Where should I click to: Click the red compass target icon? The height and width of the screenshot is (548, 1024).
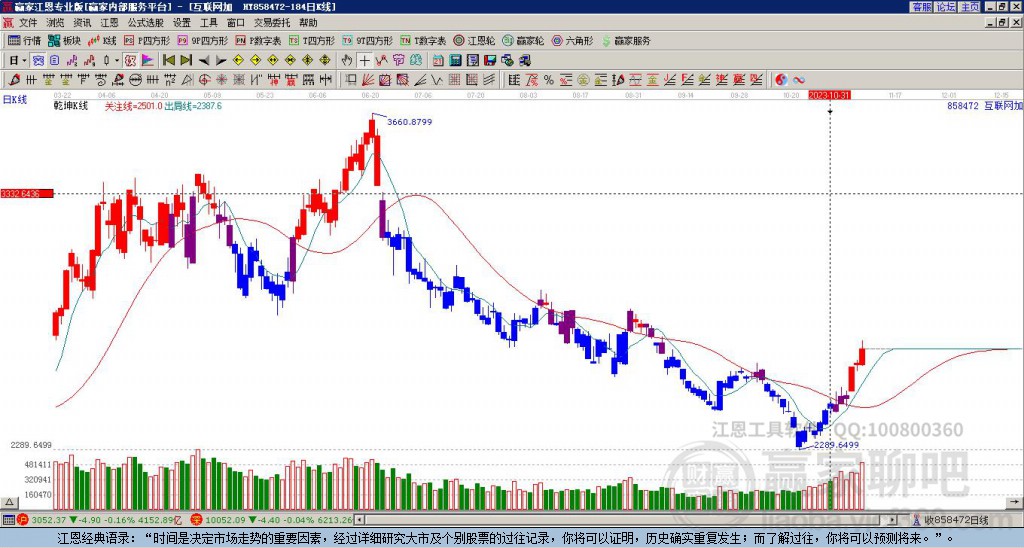[204, 80]
